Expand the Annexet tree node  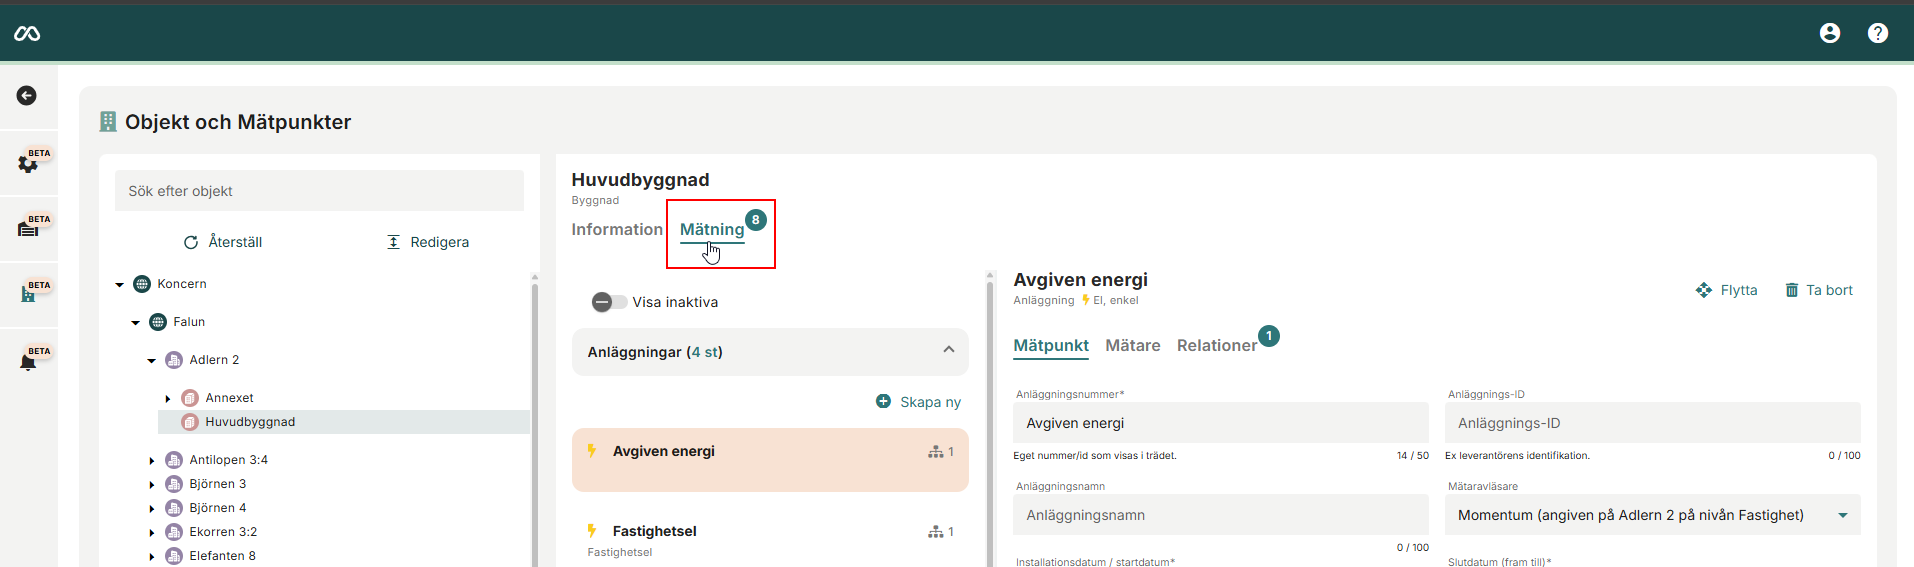tap(168, 399)
